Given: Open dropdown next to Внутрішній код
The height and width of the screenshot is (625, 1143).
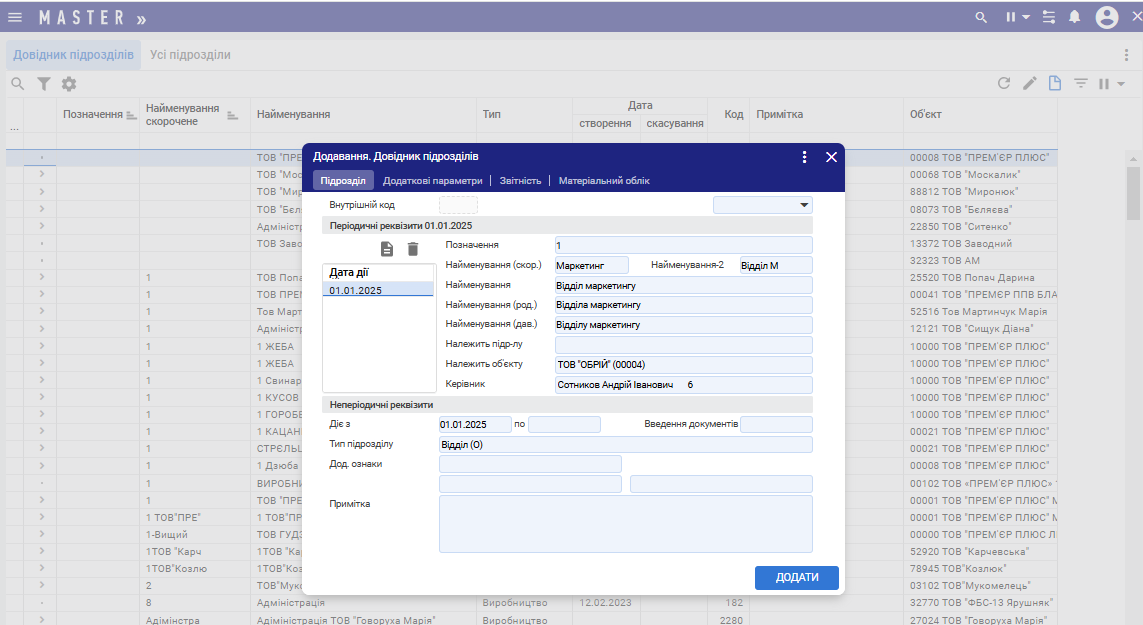Looking at the screenshot, I should 804,205.
